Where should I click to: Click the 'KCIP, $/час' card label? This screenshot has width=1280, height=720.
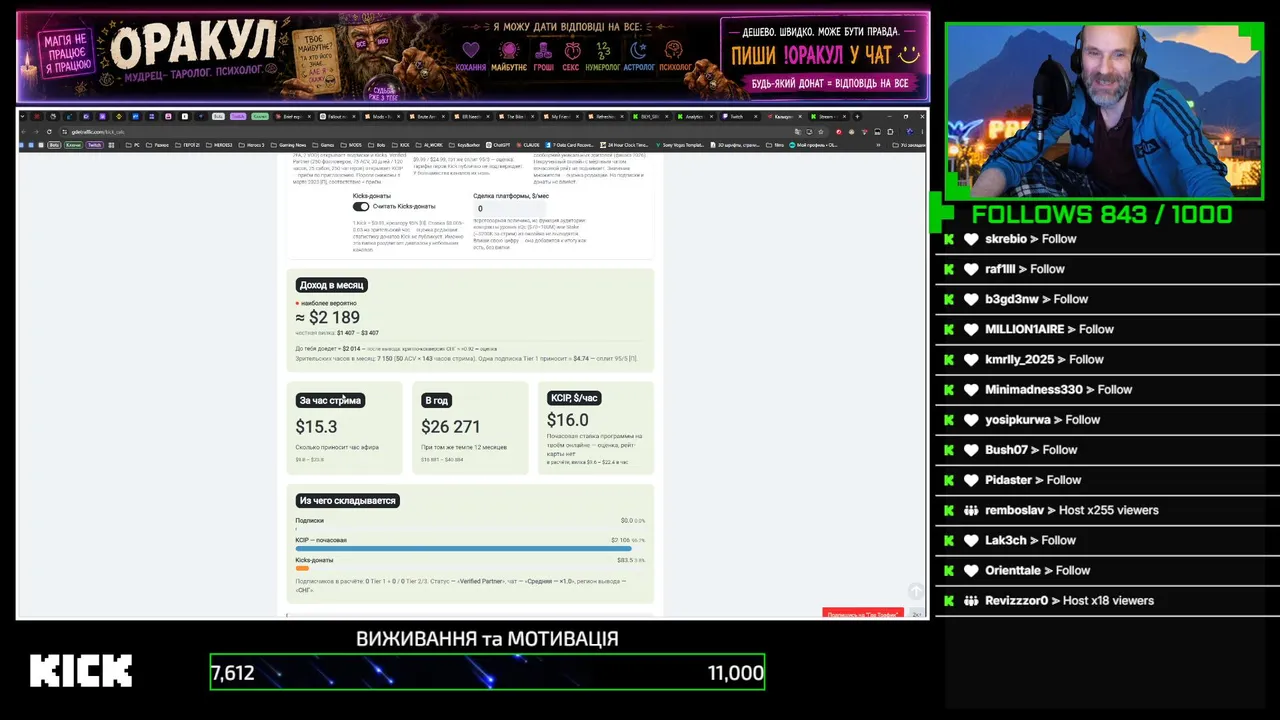click(574, 398)
